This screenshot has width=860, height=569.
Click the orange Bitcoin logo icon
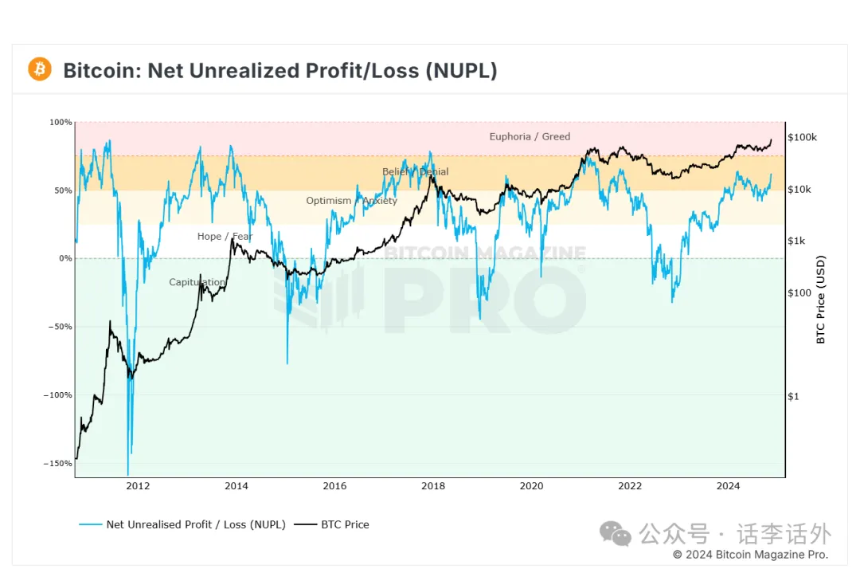point(39,69)
